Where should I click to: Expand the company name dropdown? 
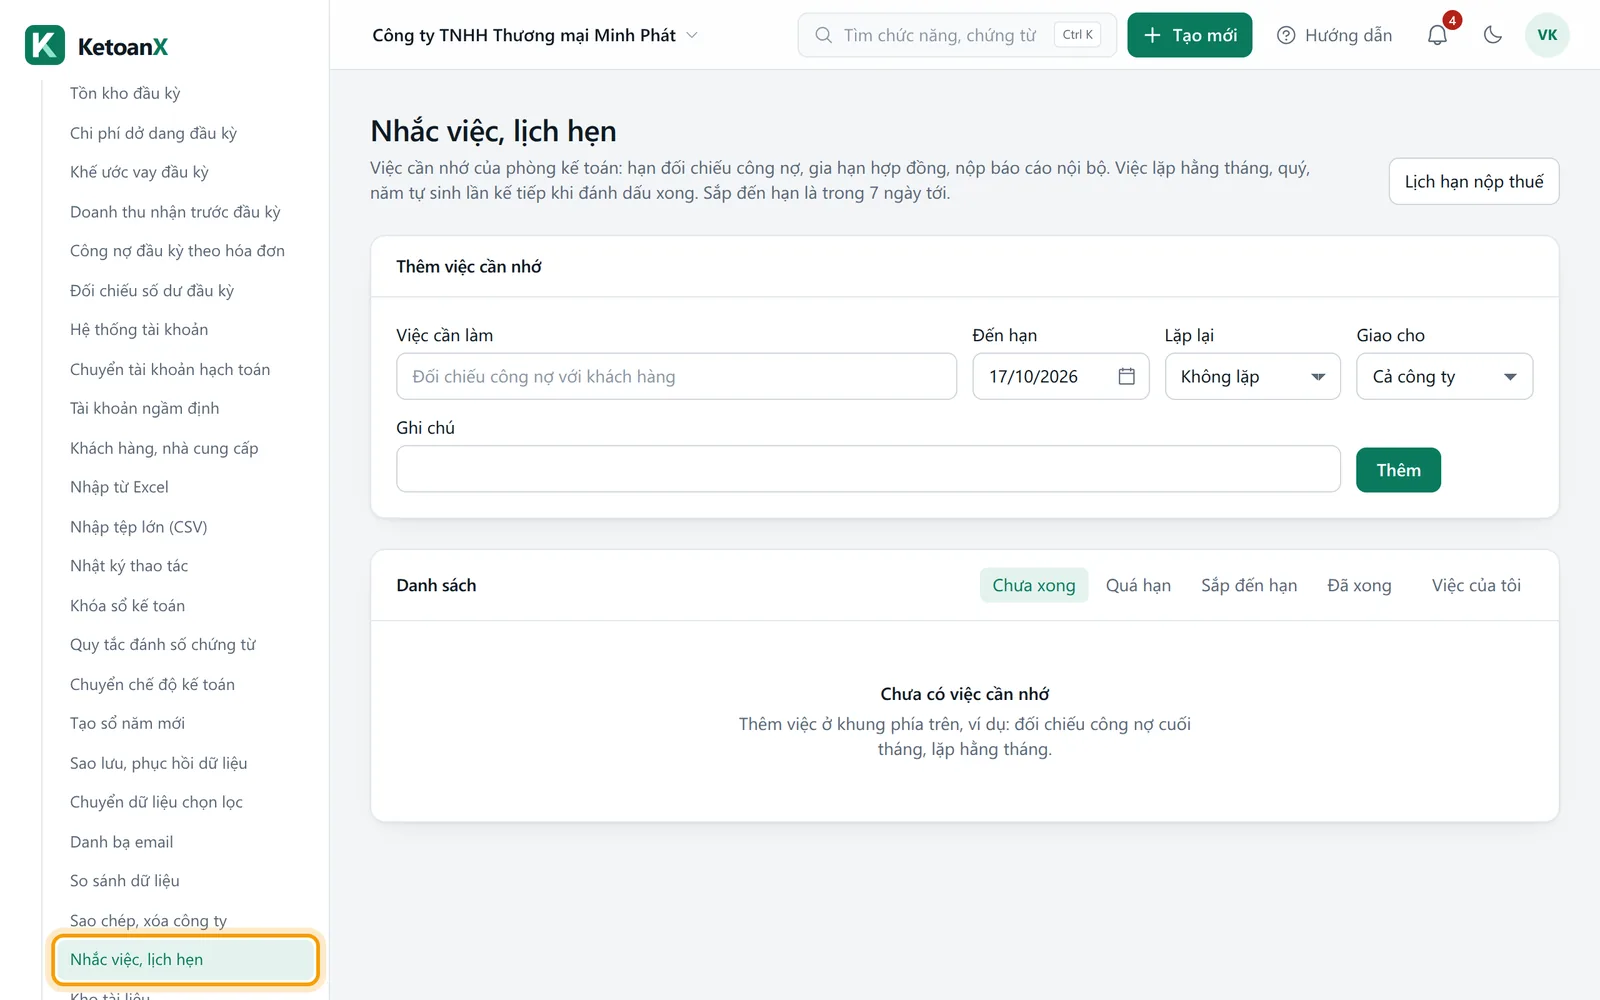click(535, 35)
